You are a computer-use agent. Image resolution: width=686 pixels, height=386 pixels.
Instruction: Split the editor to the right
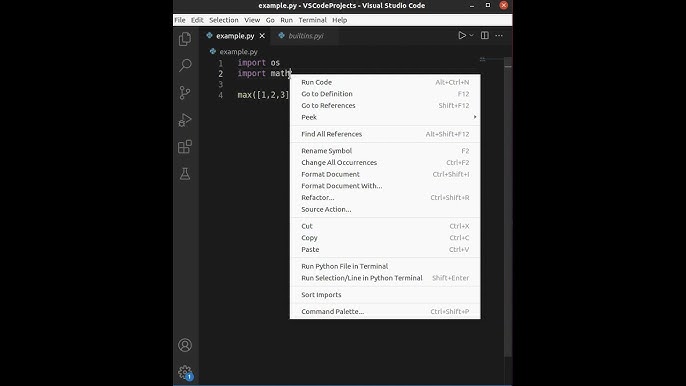pos(485,35)
